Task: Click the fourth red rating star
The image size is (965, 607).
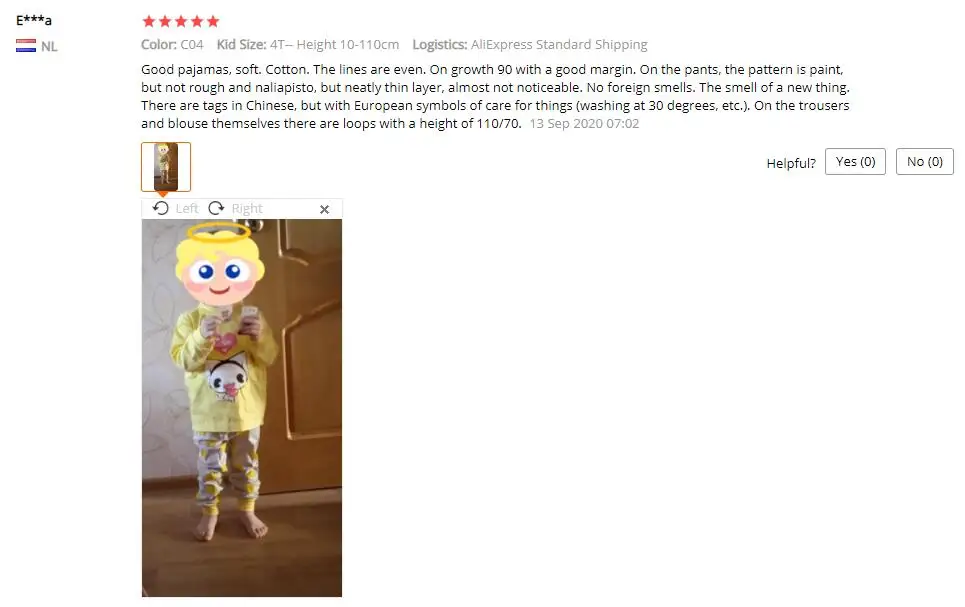Action: pos(197,22)
